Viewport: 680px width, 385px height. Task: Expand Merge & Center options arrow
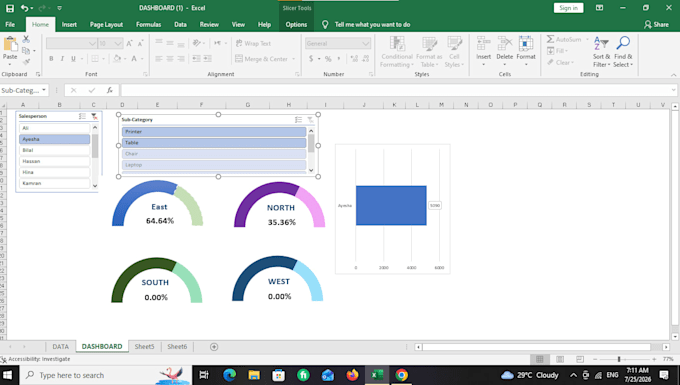coord(294,59)
